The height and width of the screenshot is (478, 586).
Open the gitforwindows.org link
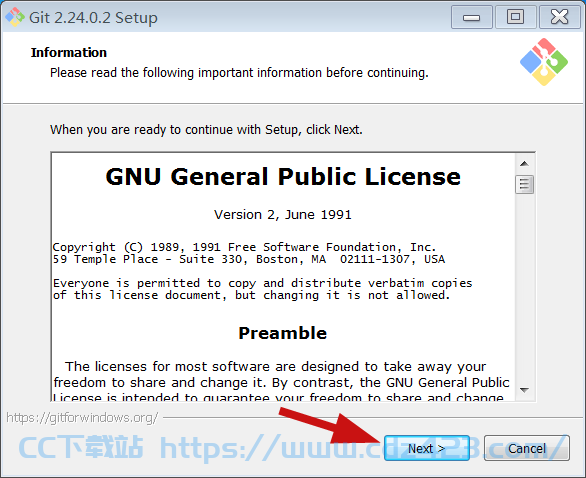pyautogui.click(x=82, y=417)
